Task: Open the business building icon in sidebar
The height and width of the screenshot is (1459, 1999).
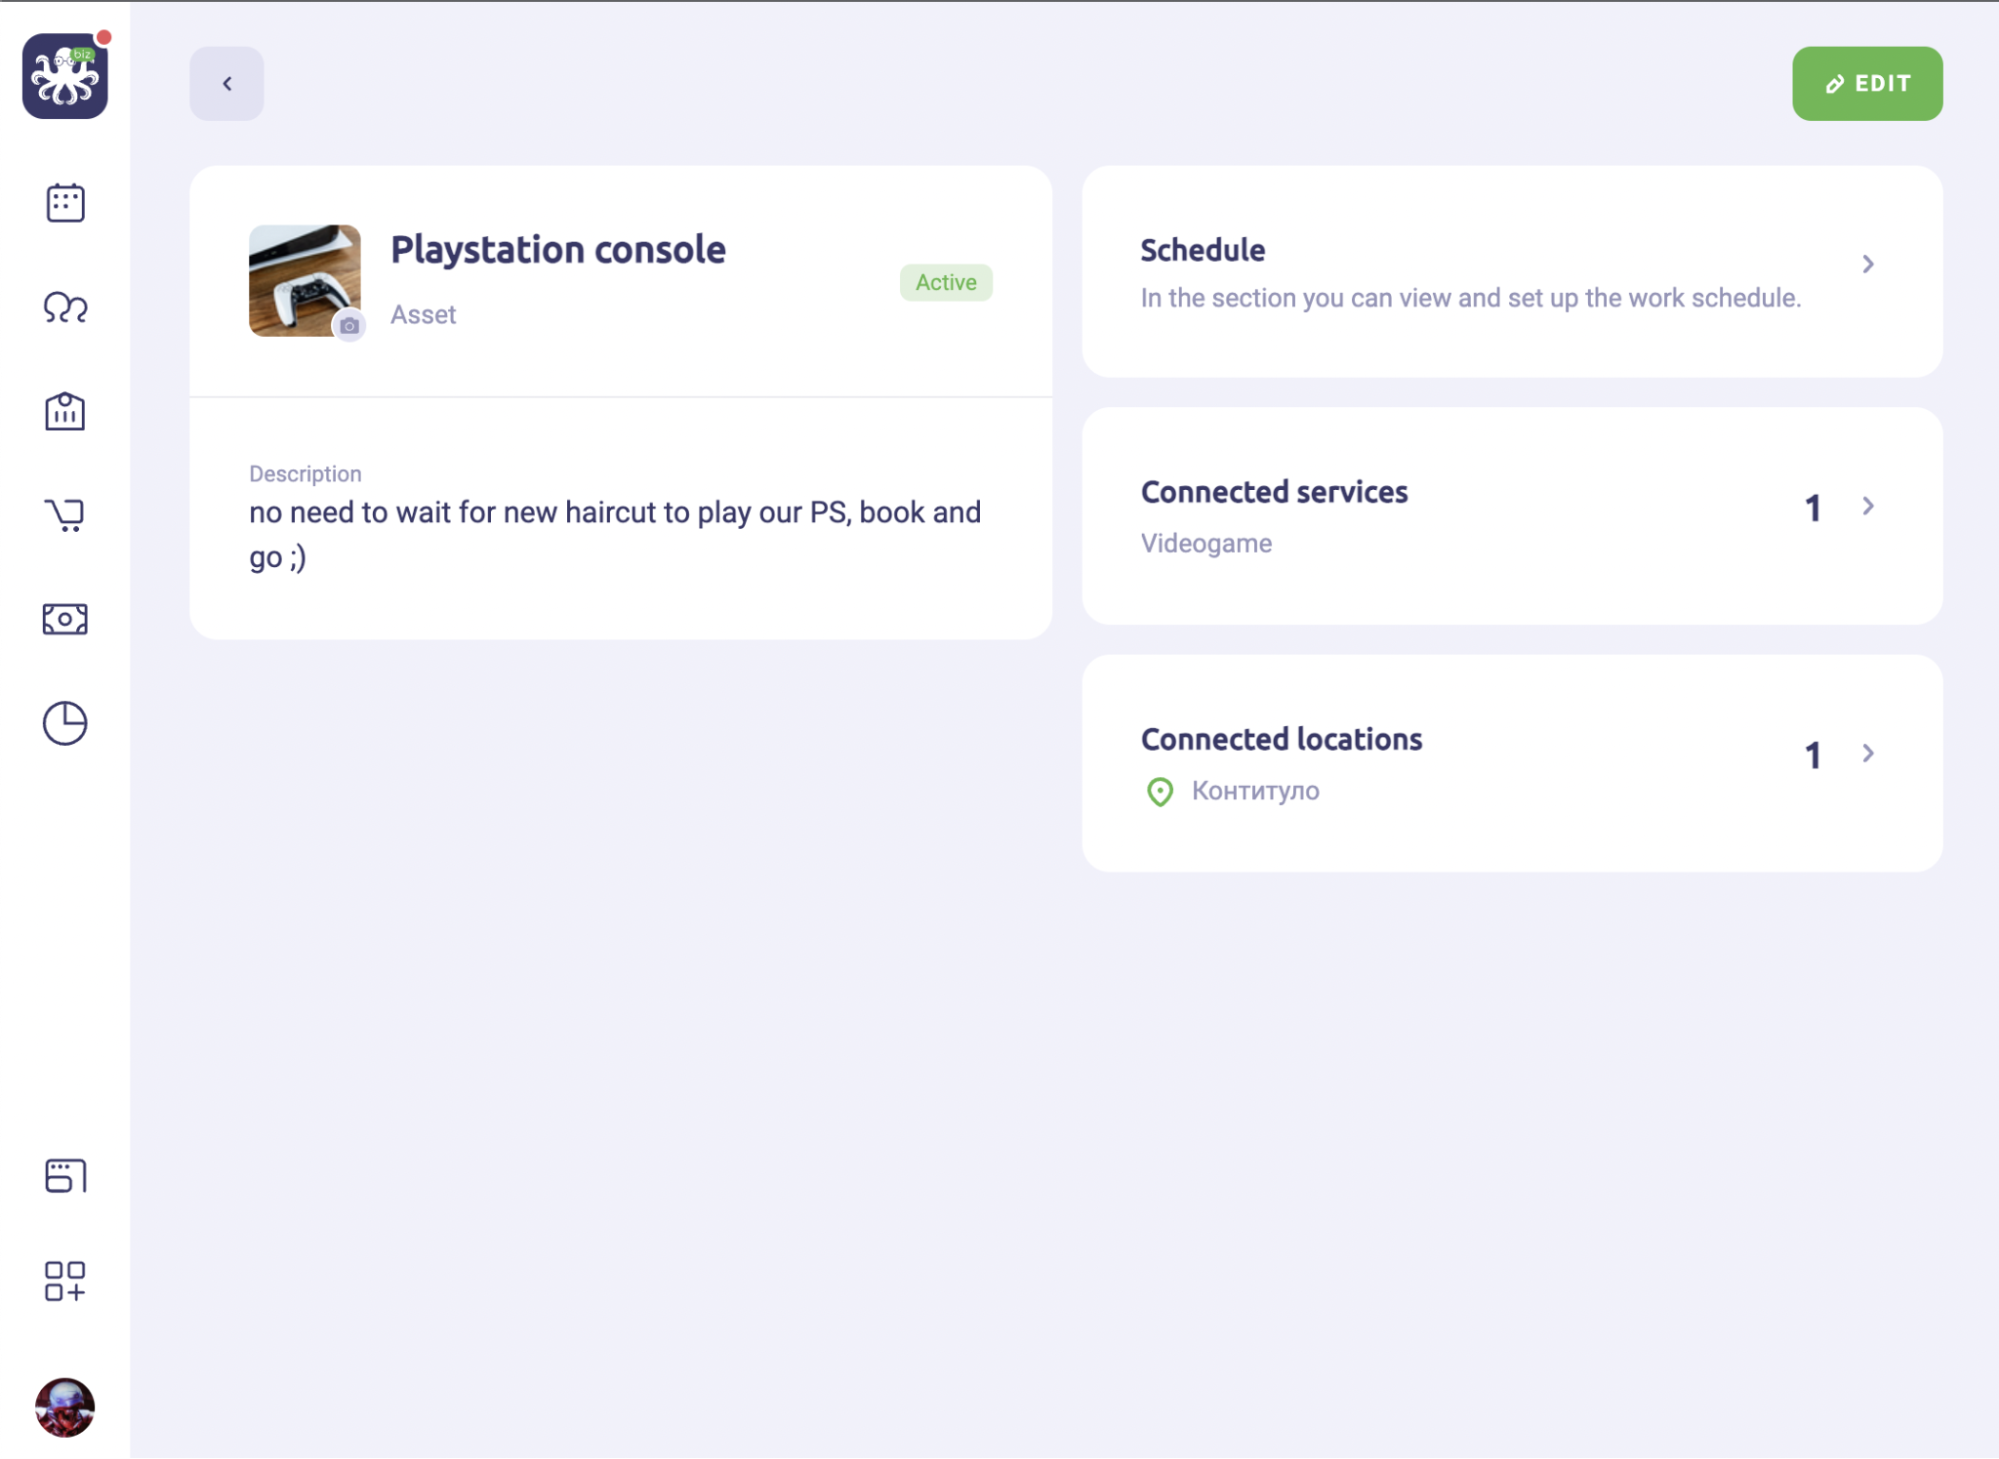Action: point(65,411)
